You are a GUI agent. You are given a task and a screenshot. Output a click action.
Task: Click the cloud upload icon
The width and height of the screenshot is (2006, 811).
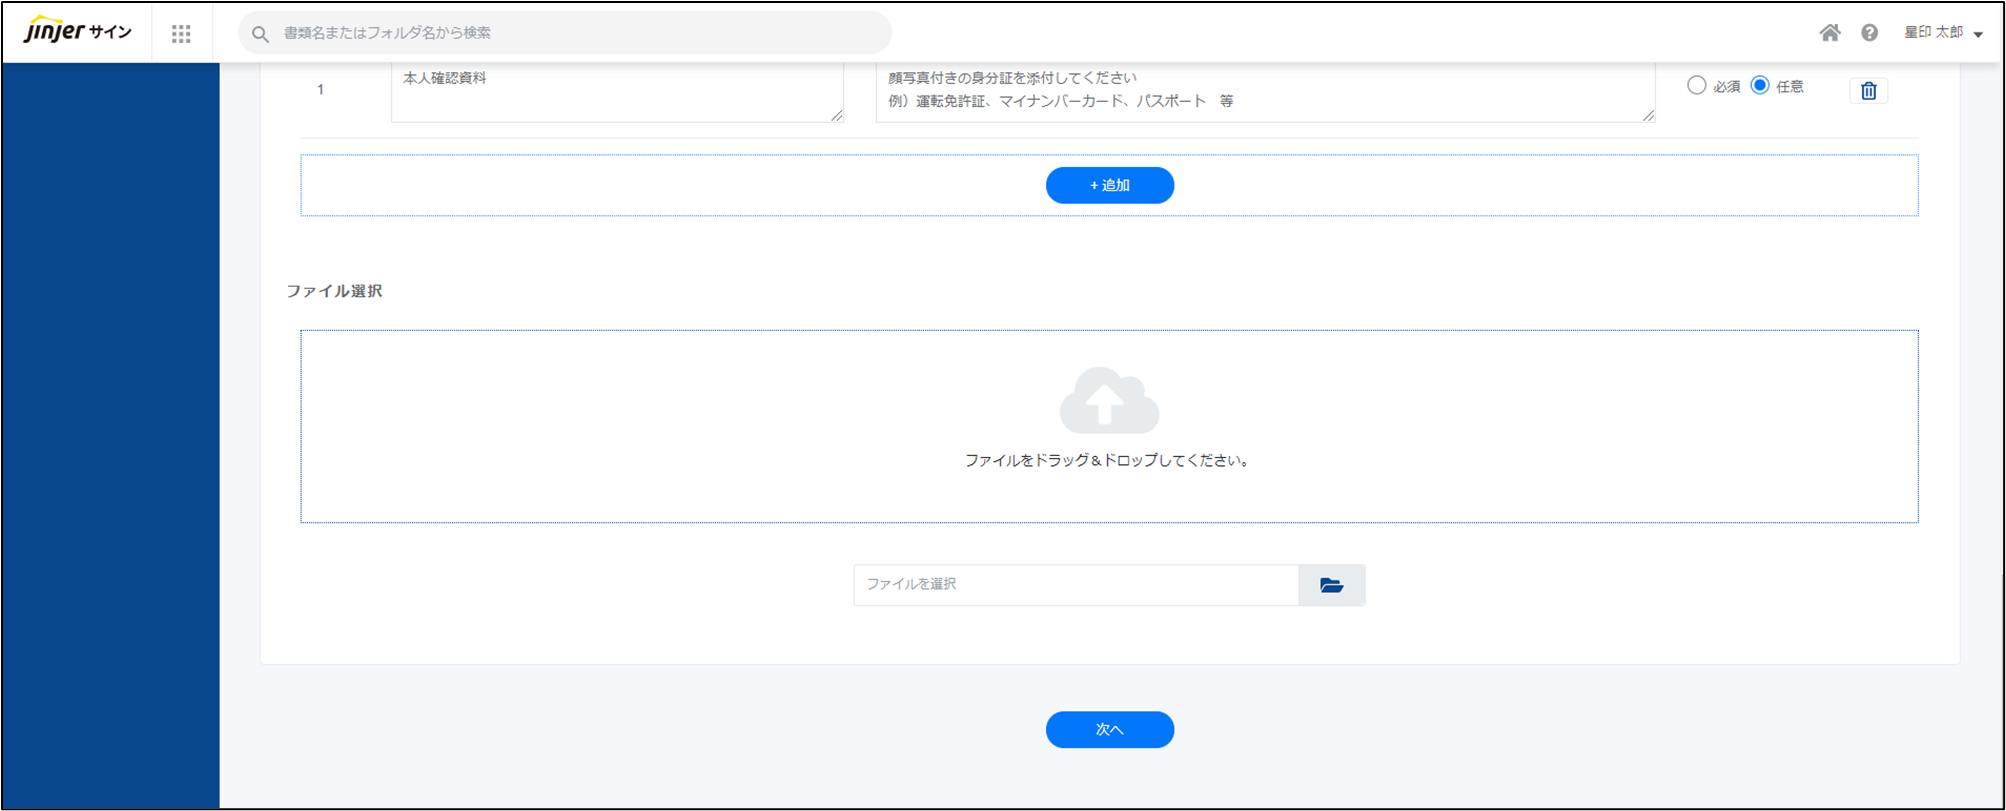click(1108, 400)
